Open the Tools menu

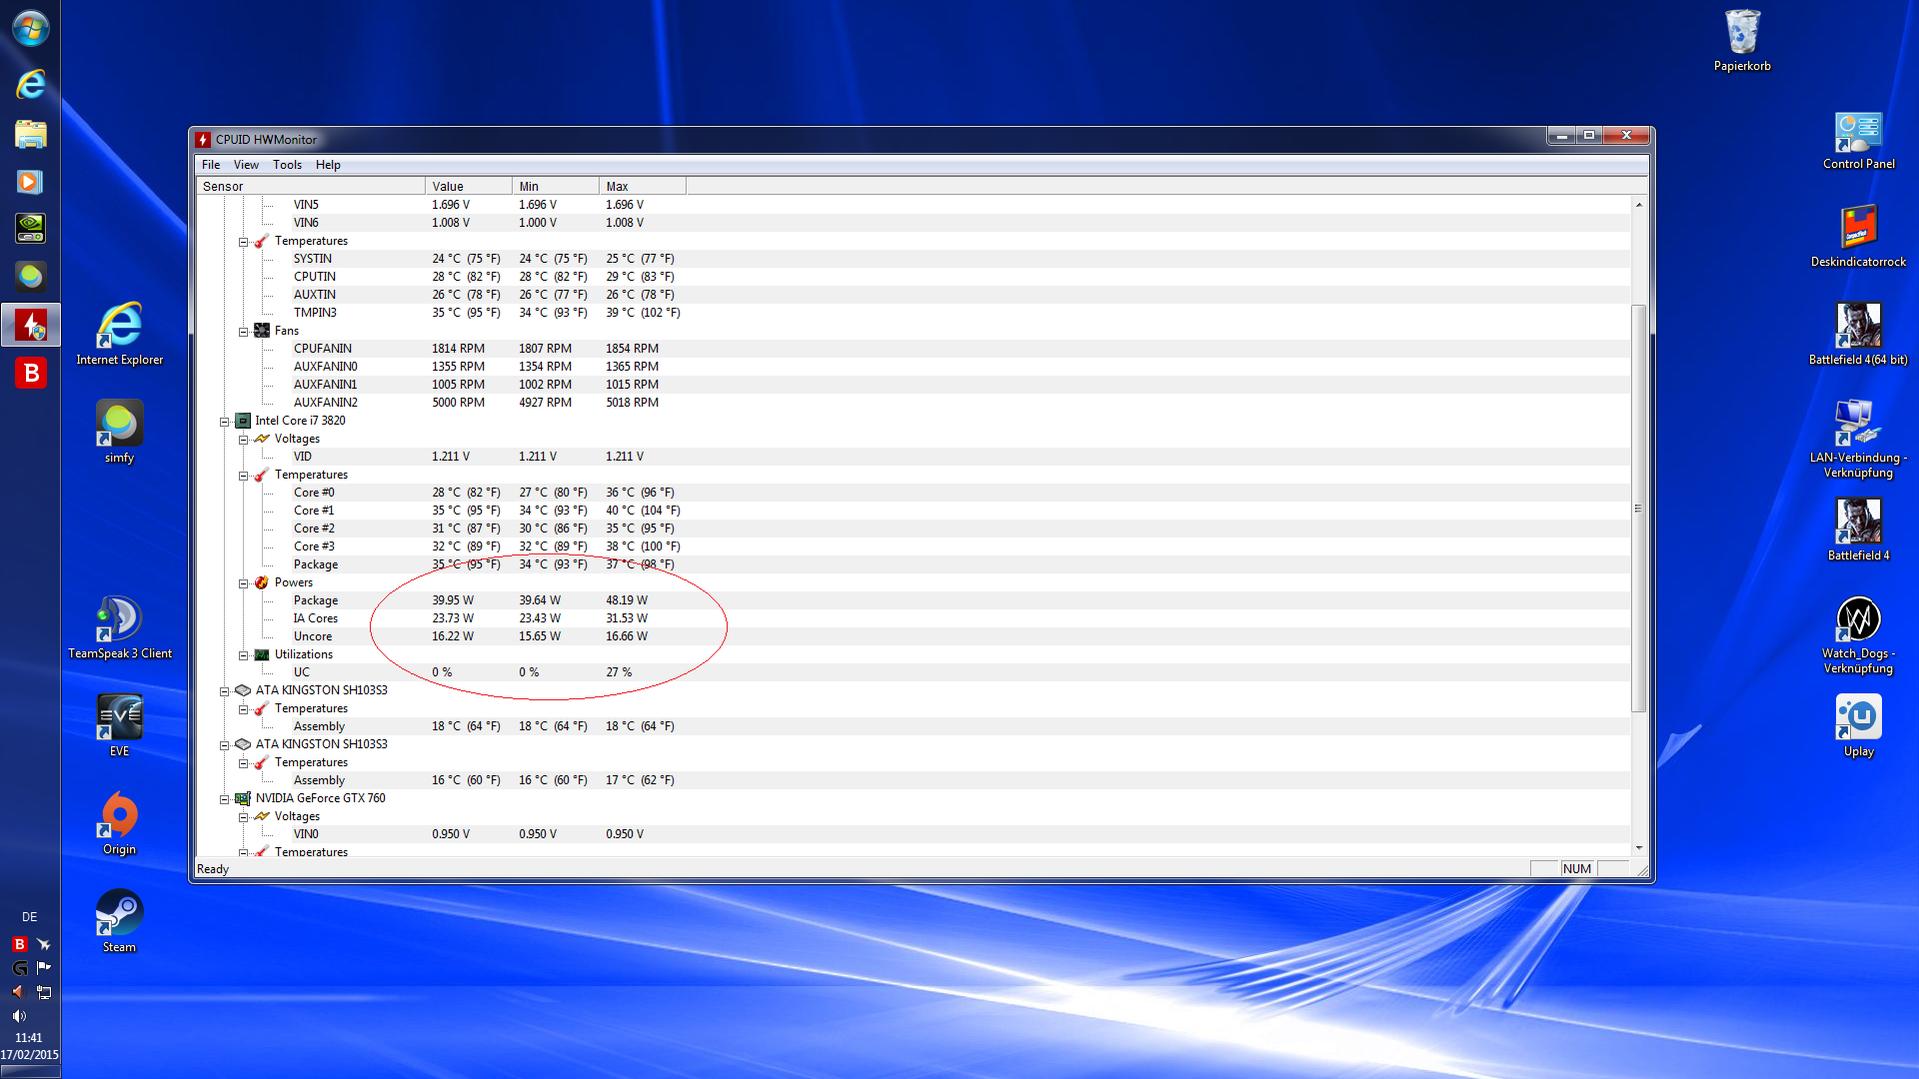pyautogui.click(x=287, y=165)
